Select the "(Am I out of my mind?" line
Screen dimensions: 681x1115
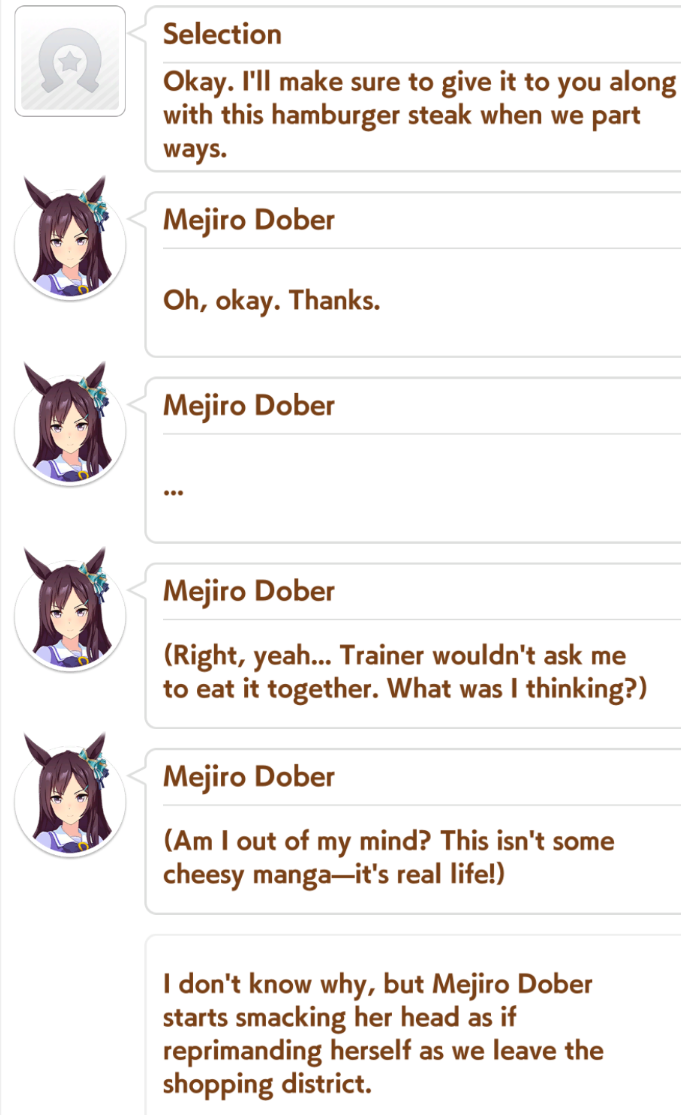click(297, 841)
